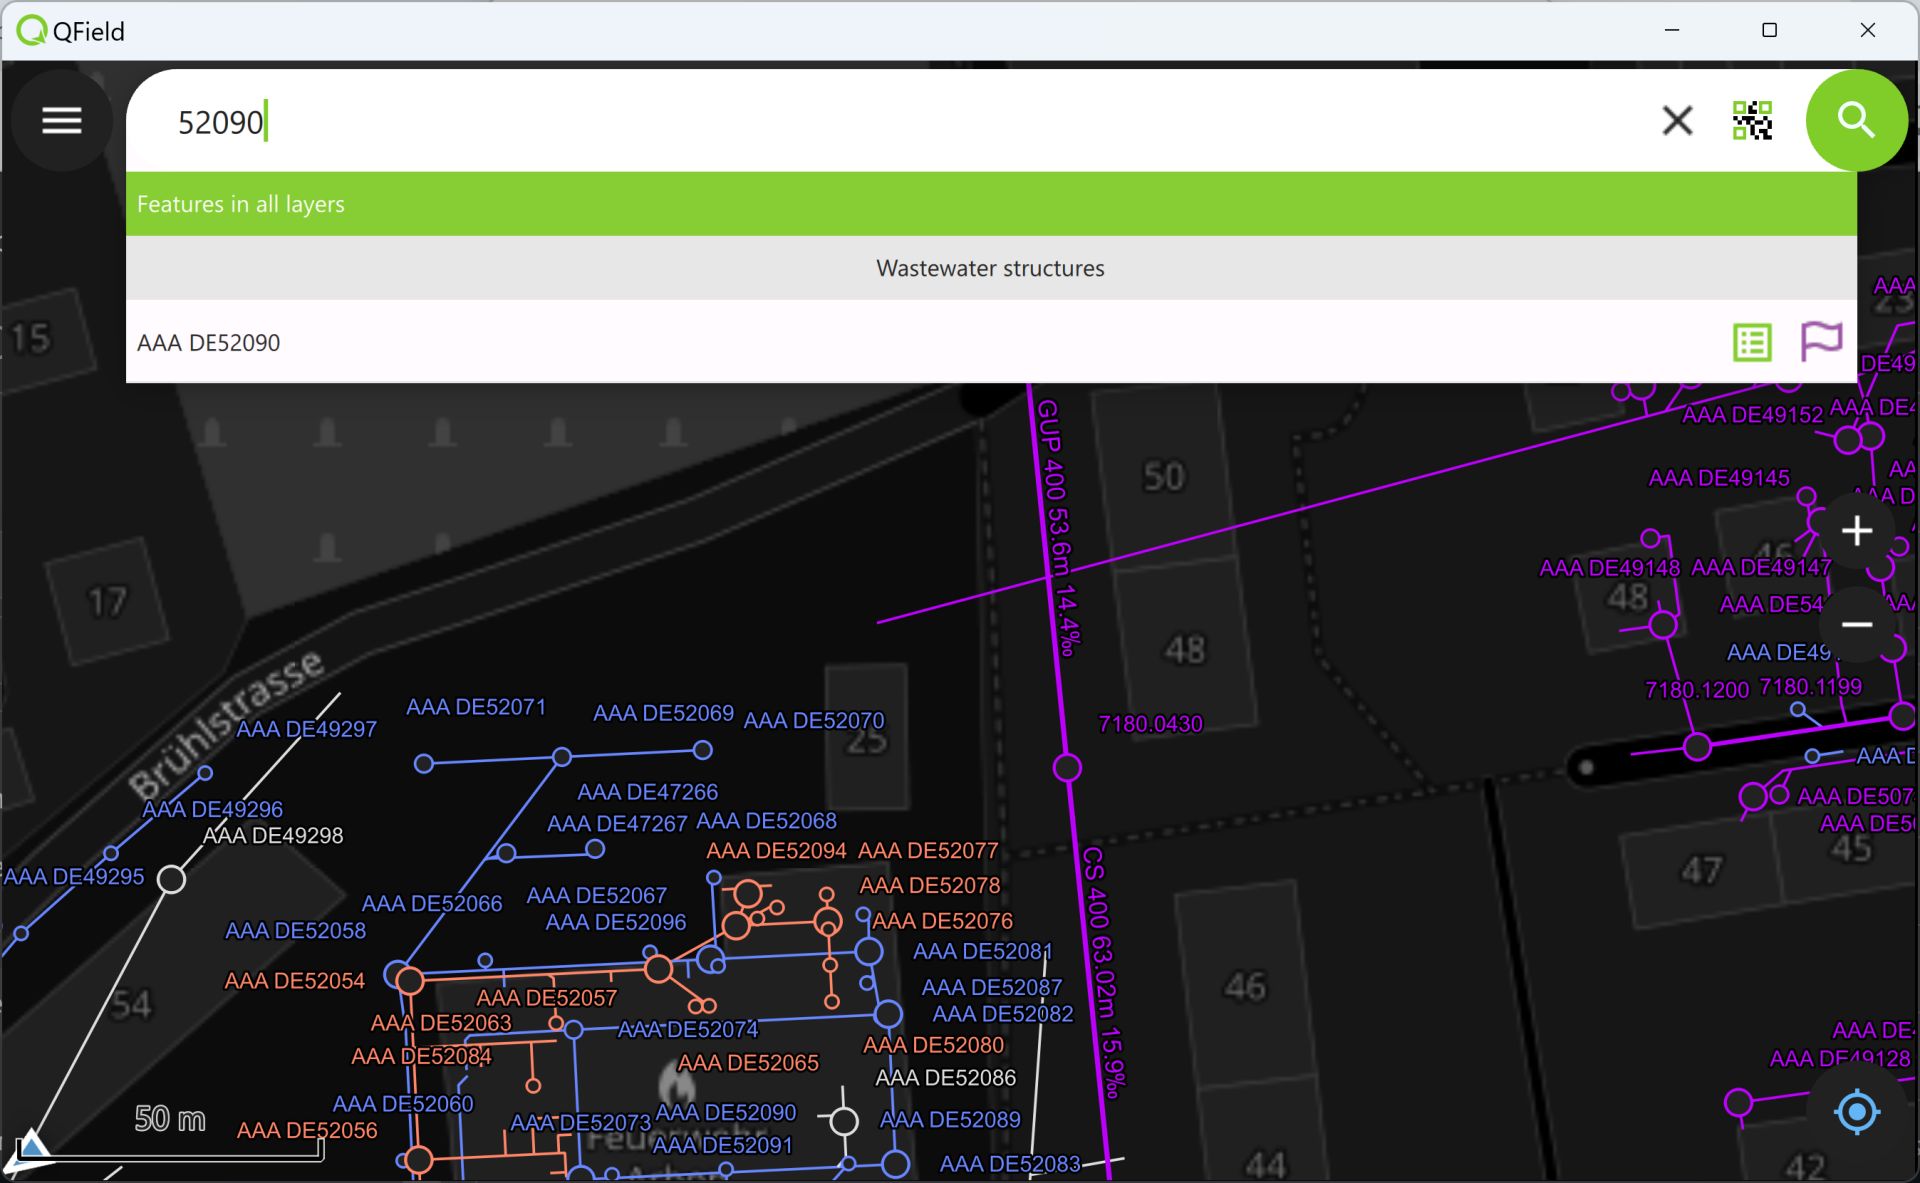The image size is (1920, 1183).
Task: Click the map label AAA DE49145
Action: pyautogui.click(x=1722, y=478)
